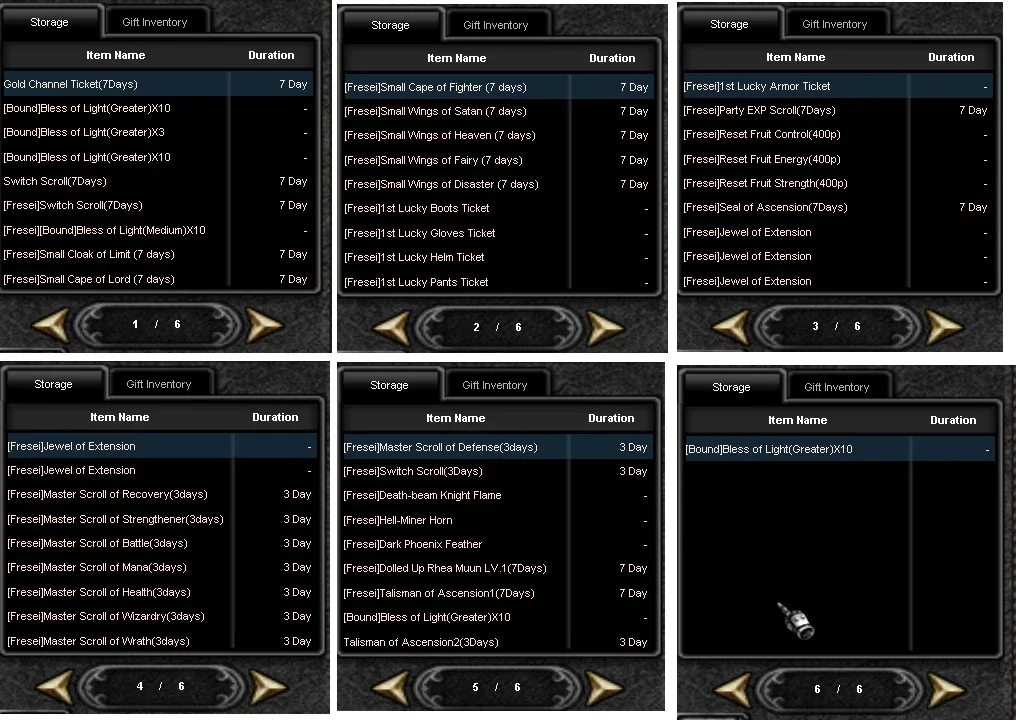Click Item Name column header in page 4/6 panel
The height and width of the screenshot is (721, 1016).
click(120, 417)
